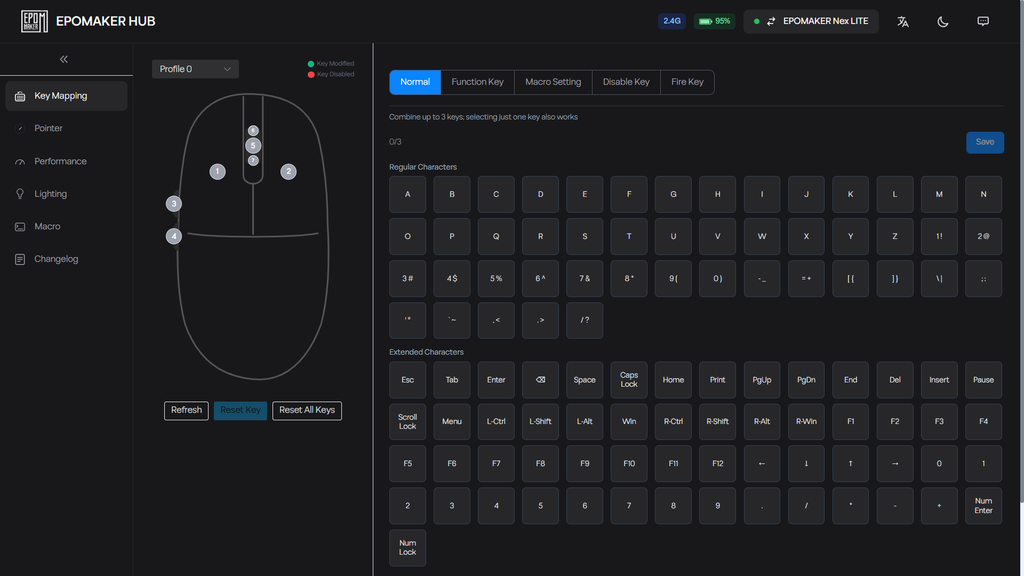Select the Menu key
1024x576 pixels.
452,422
